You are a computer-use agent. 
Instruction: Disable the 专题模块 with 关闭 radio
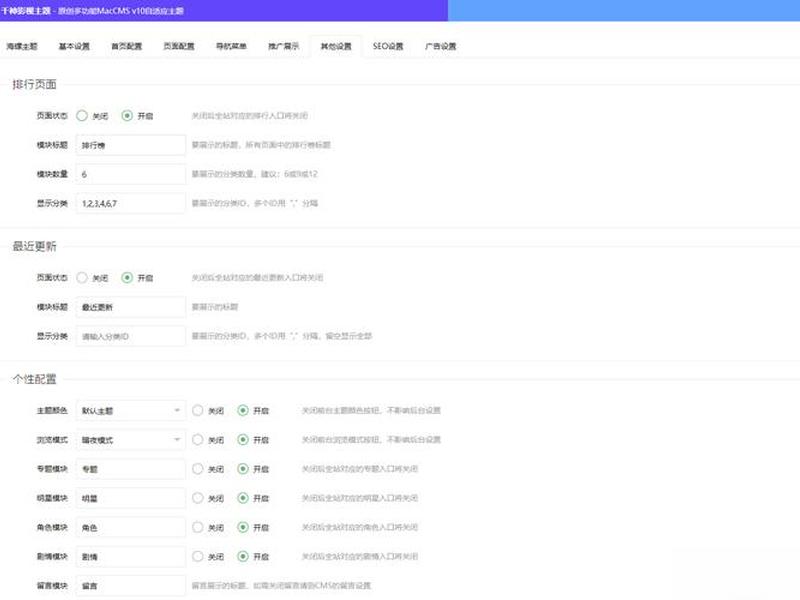198,469
